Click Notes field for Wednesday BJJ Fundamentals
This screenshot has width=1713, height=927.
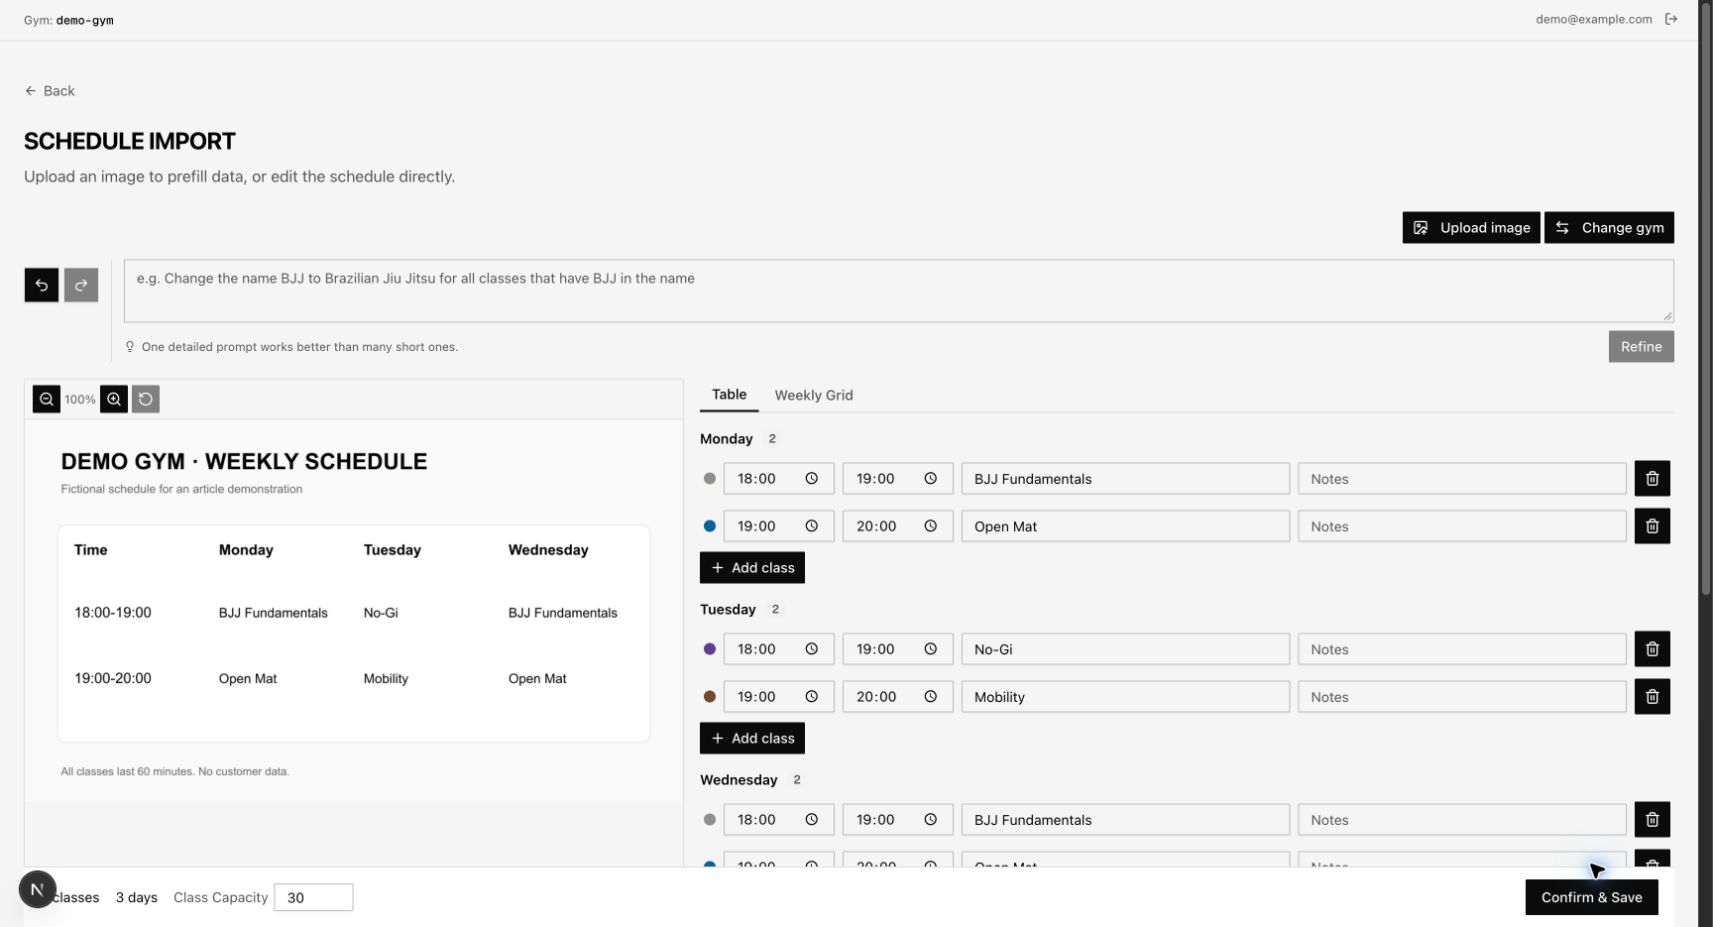tap(1462, 820)
